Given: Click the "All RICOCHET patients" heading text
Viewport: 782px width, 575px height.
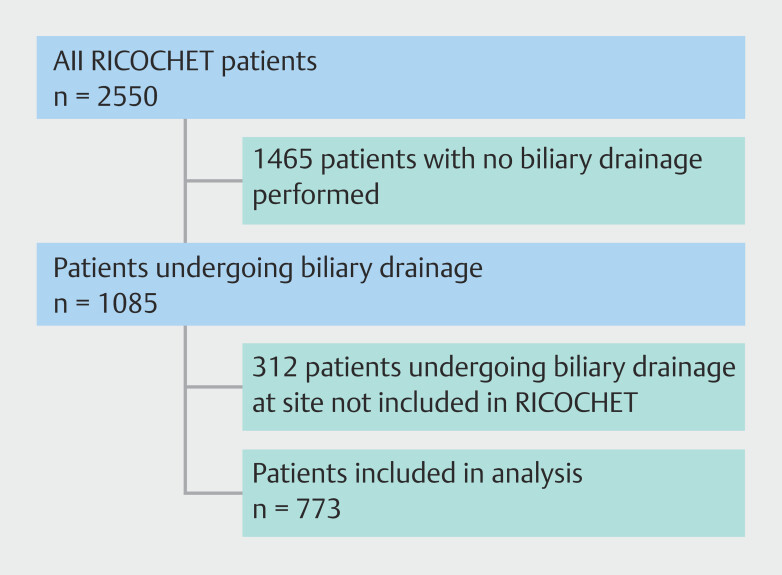Looking at the screenshot, I should point(185,61).
